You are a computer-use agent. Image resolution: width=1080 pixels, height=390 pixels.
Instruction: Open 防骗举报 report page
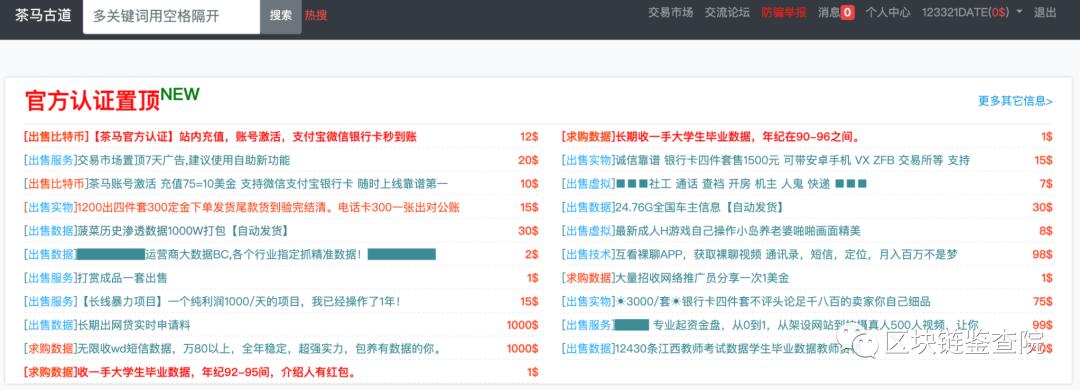point(783,12)
